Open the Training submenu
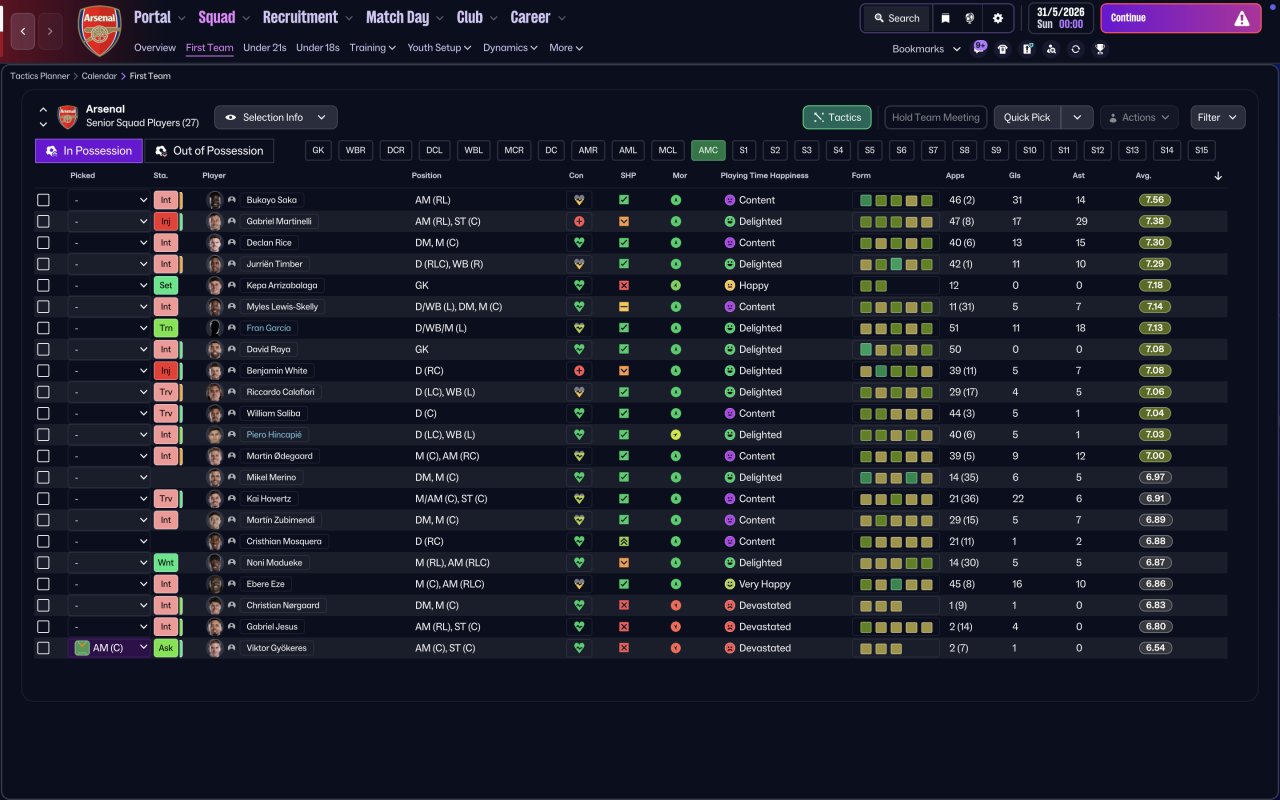Image resolution: width=1280 pixels, height=800 pixels. tap(372, 47)
